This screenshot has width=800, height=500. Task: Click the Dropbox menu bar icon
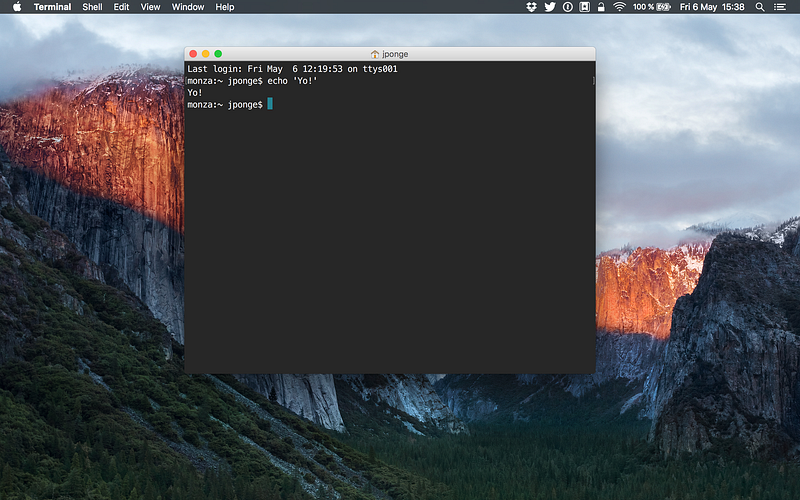(531, 7)
